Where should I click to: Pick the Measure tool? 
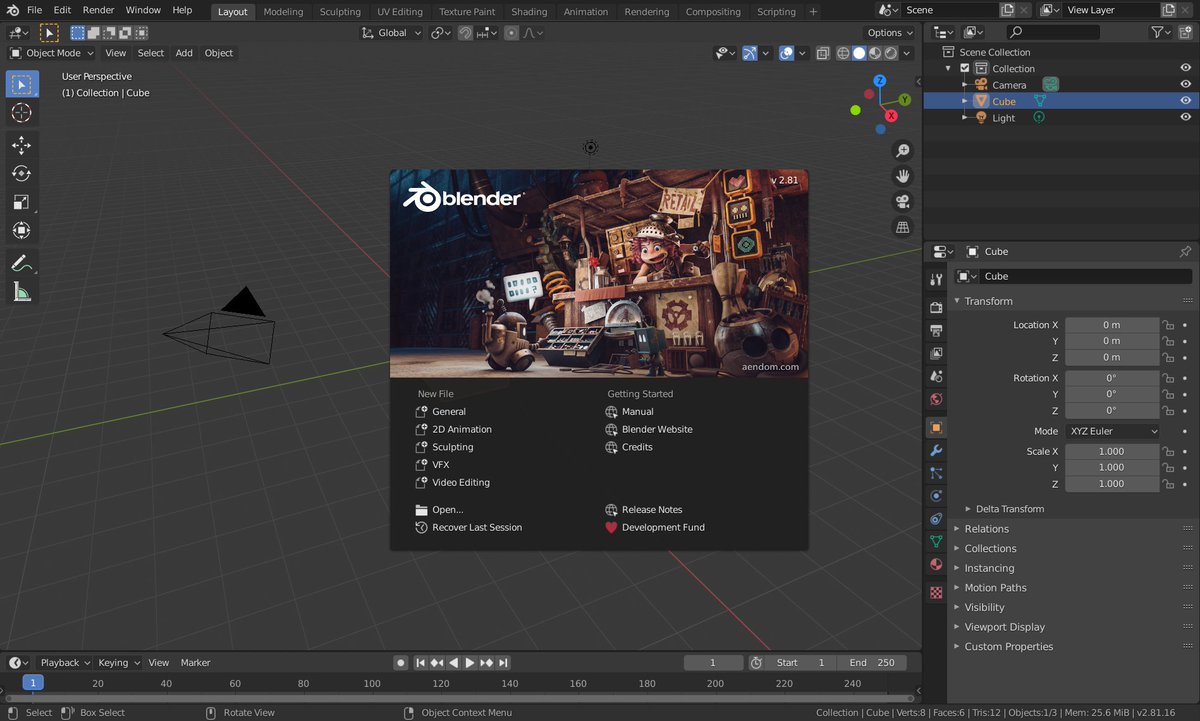click(21, 292)
